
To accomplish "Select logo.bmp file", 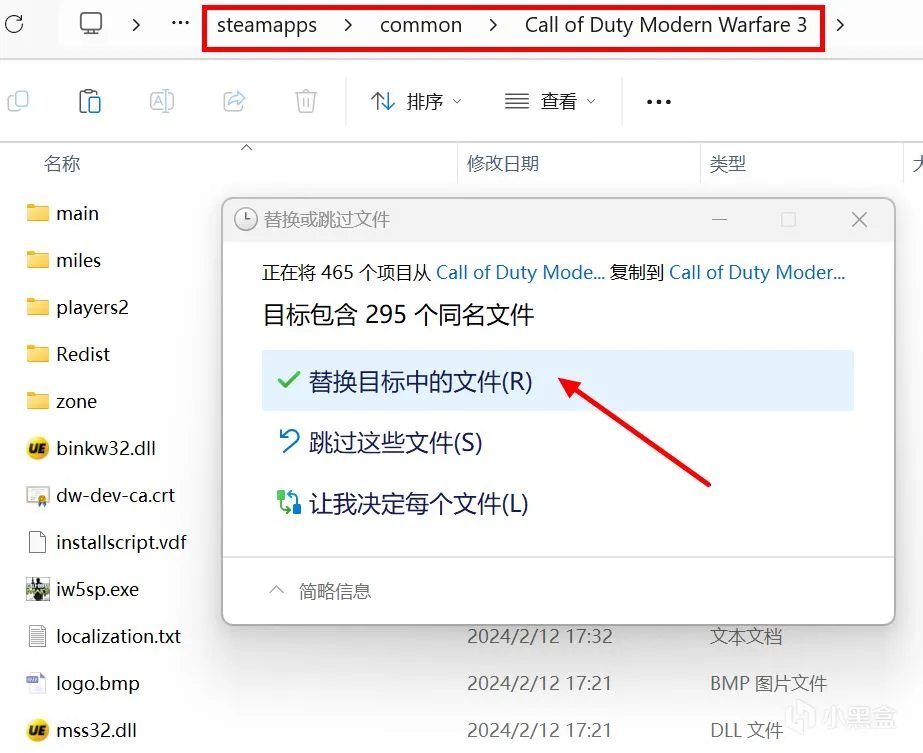I will (x=98, y=684).
